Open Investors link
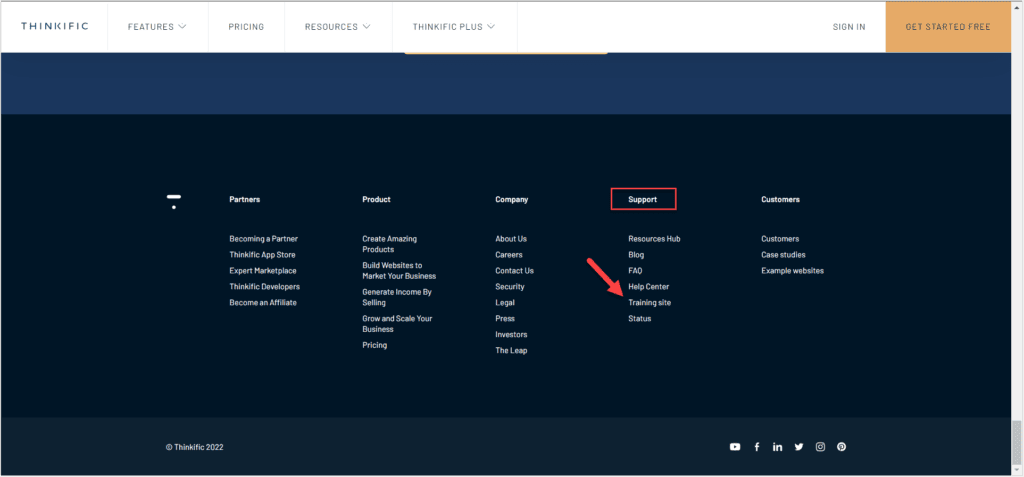The image size is (1024, 477). 511,335
